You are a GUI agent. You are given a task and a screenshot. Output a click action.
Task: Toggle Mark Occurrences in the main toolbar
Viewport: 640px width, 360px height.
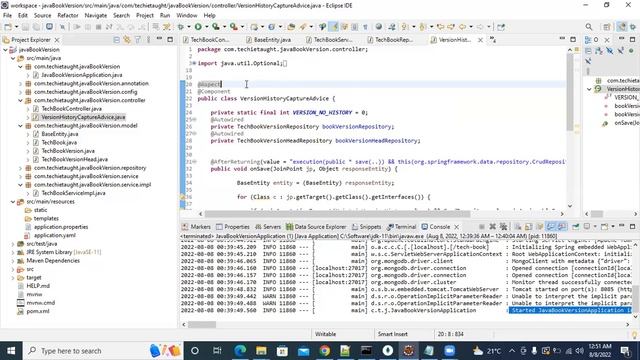coord(334,27)
